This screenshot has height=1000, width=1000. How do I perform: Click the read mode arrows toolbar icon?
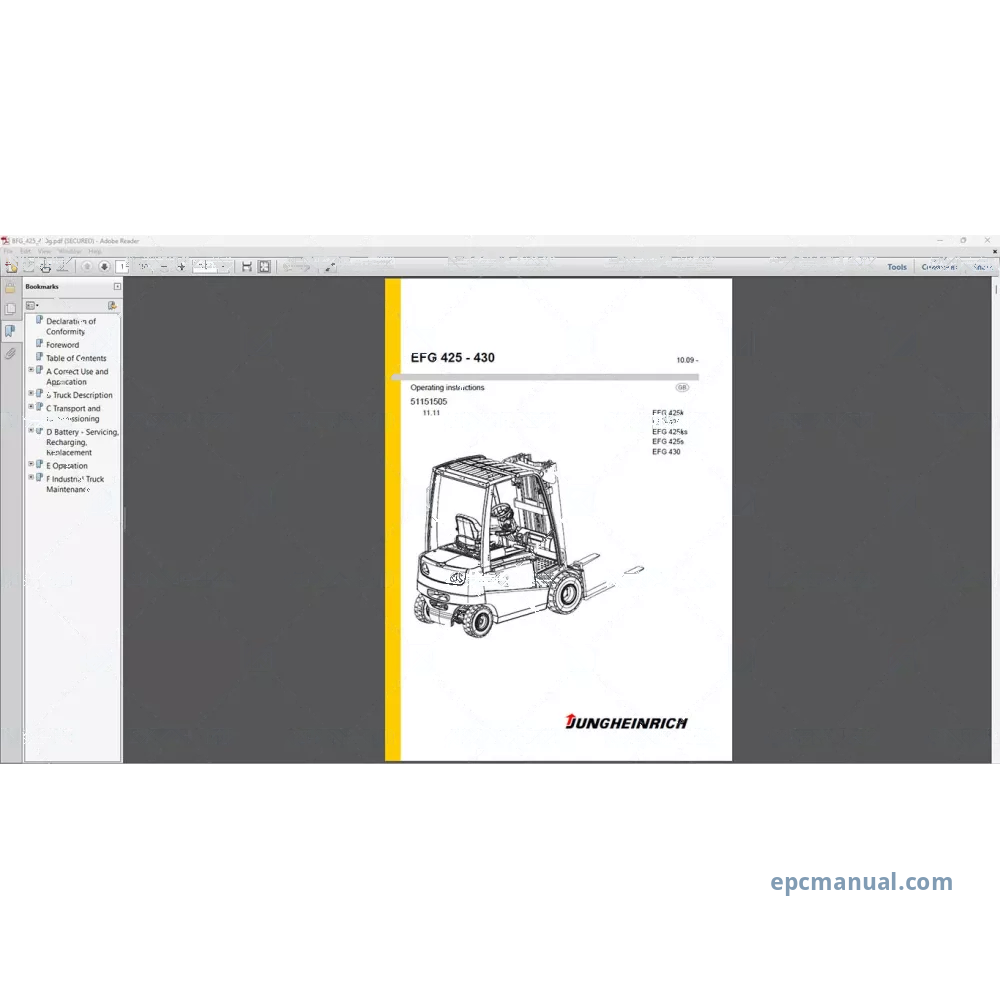330,267
